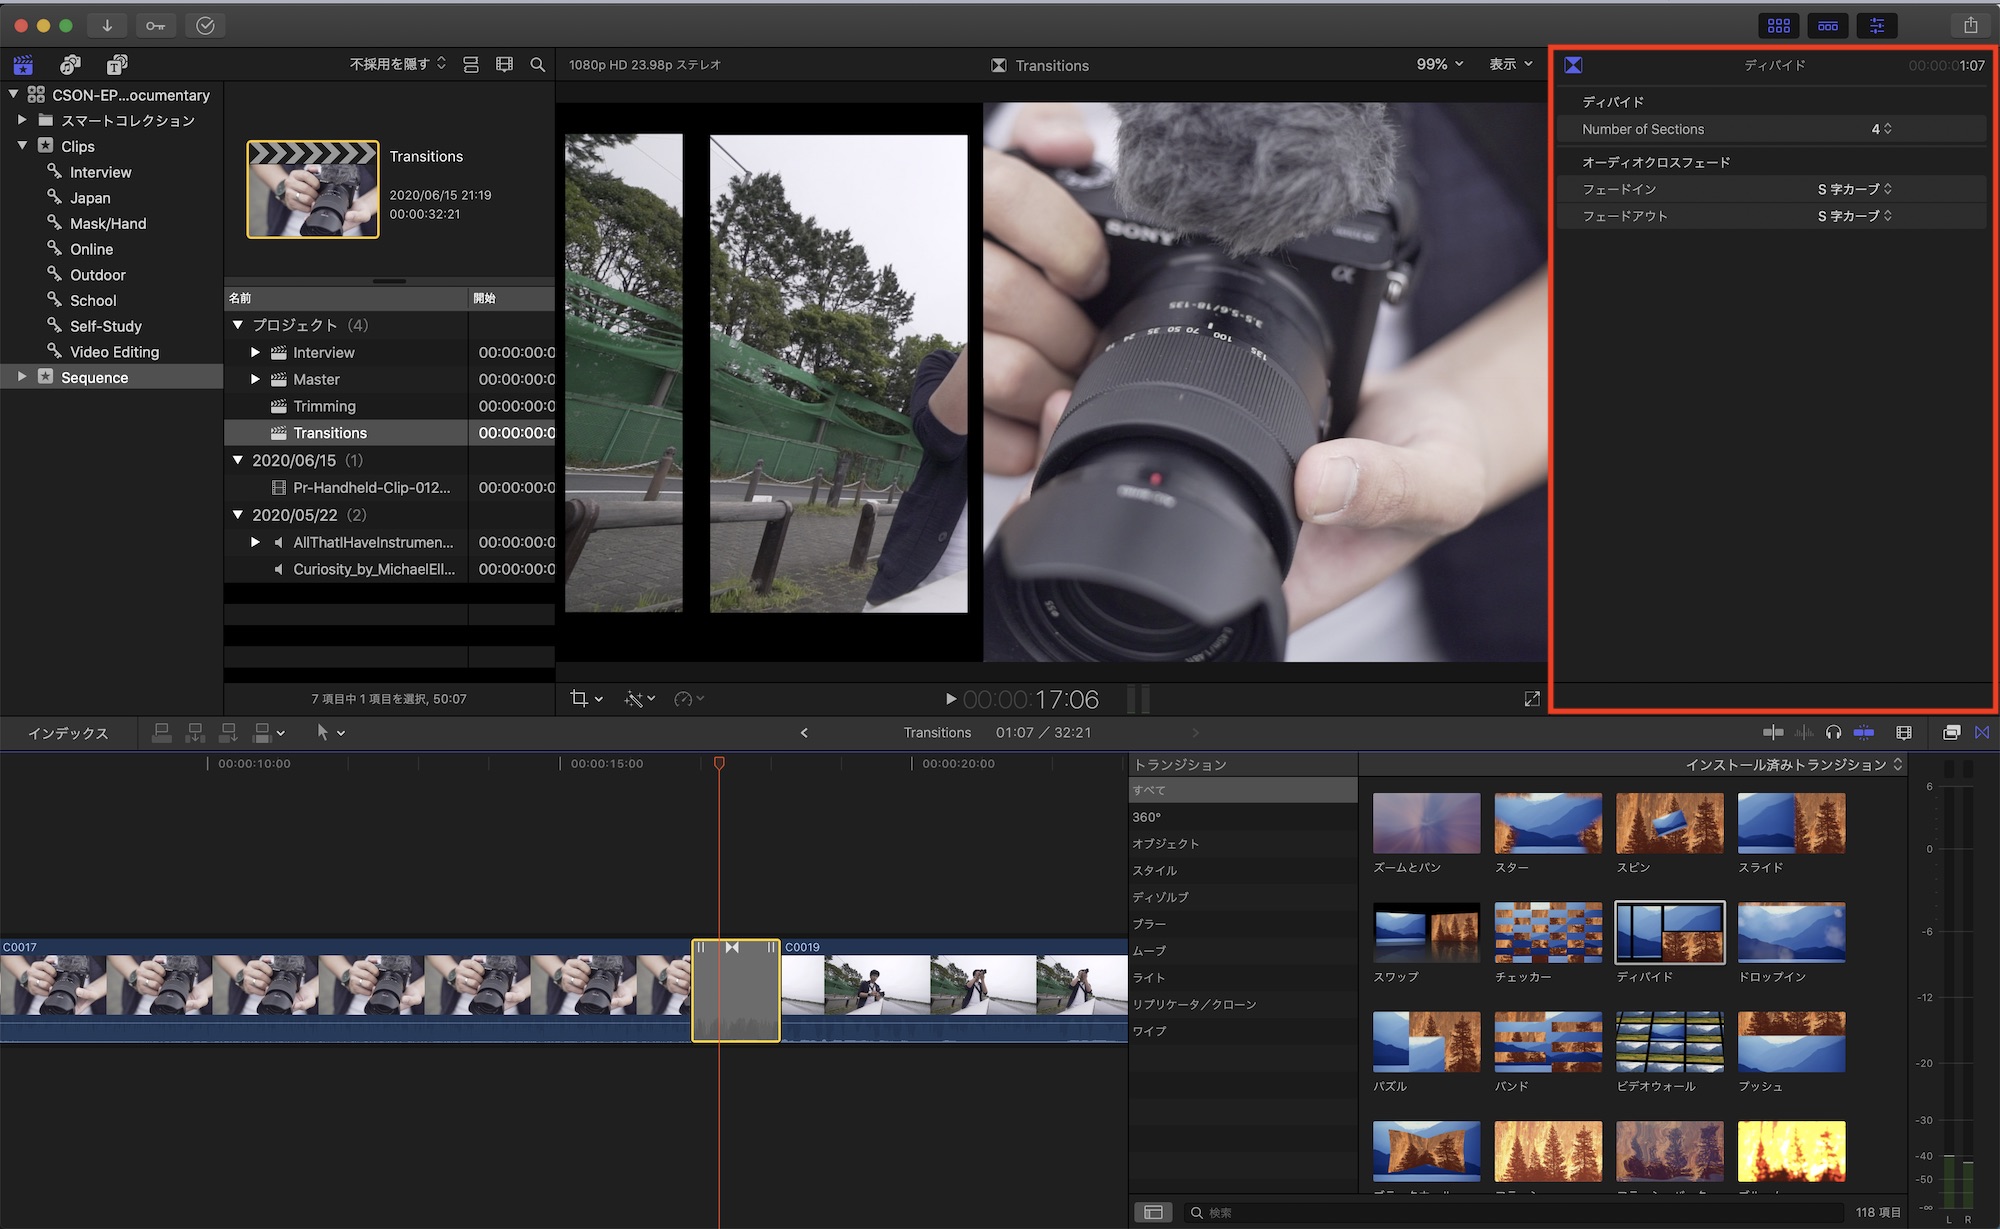Click the import media arrow icon

[107, 25]
